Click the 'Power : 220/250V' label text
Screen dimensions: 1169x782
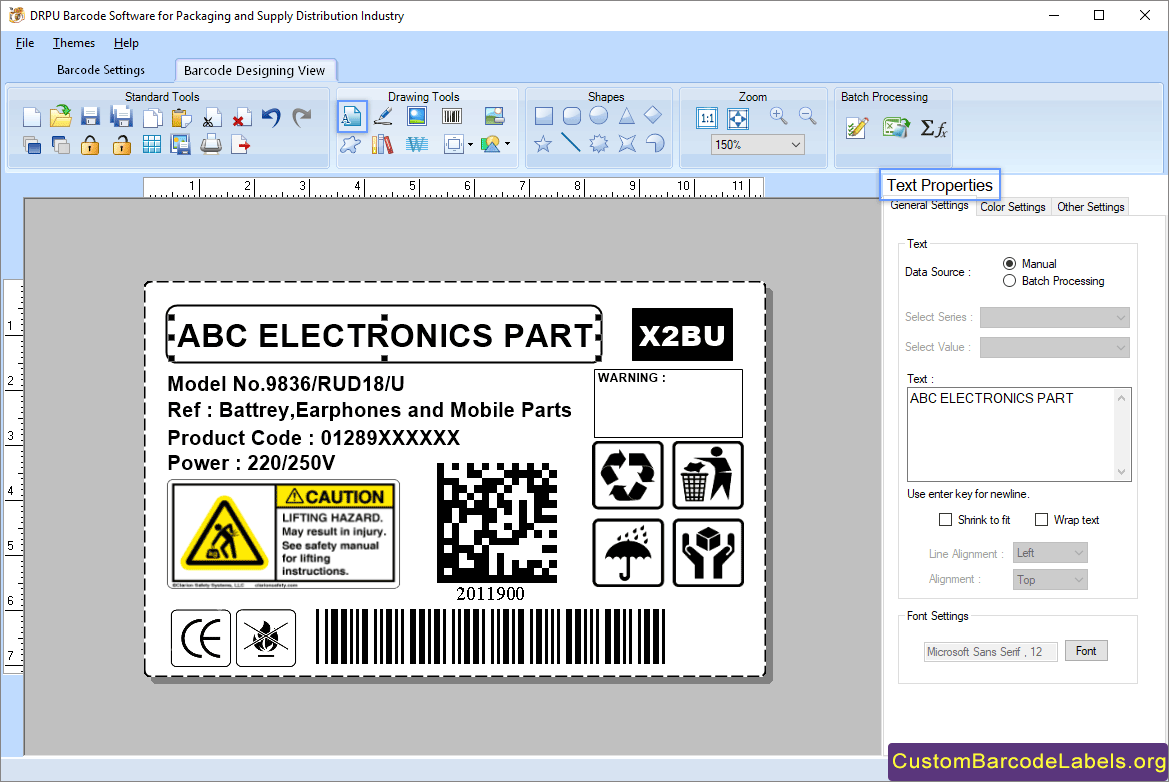pos(251,464)
